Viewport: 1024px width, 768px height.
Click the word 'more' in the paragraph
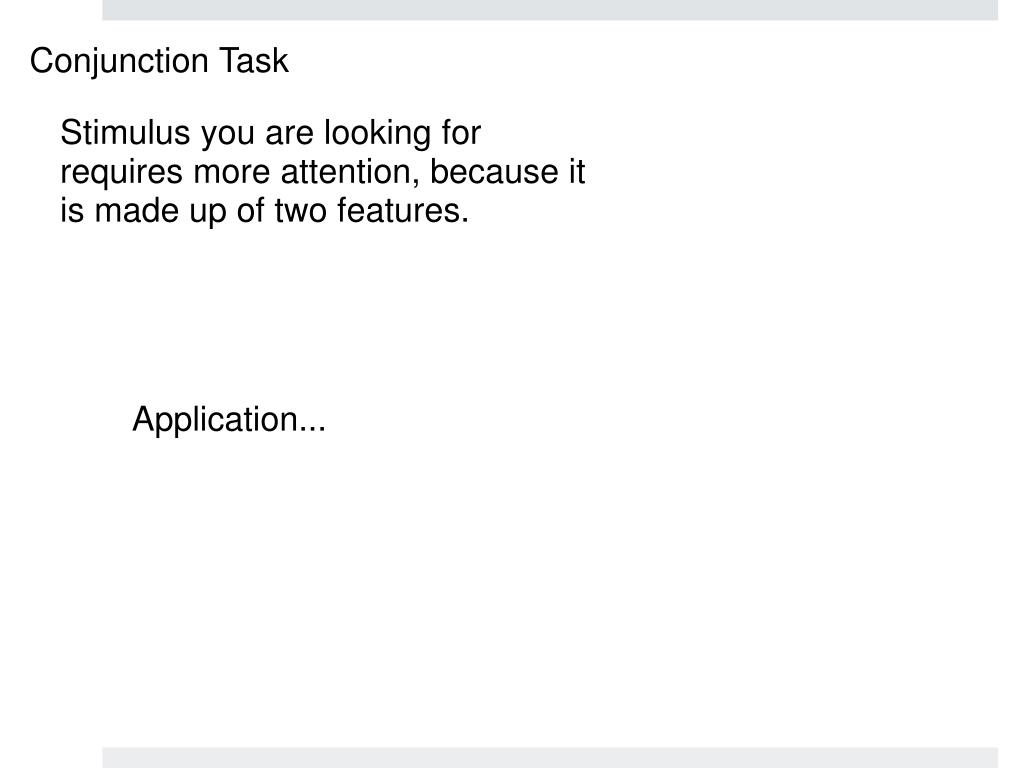pyautogui.click(x=232, y=174)
